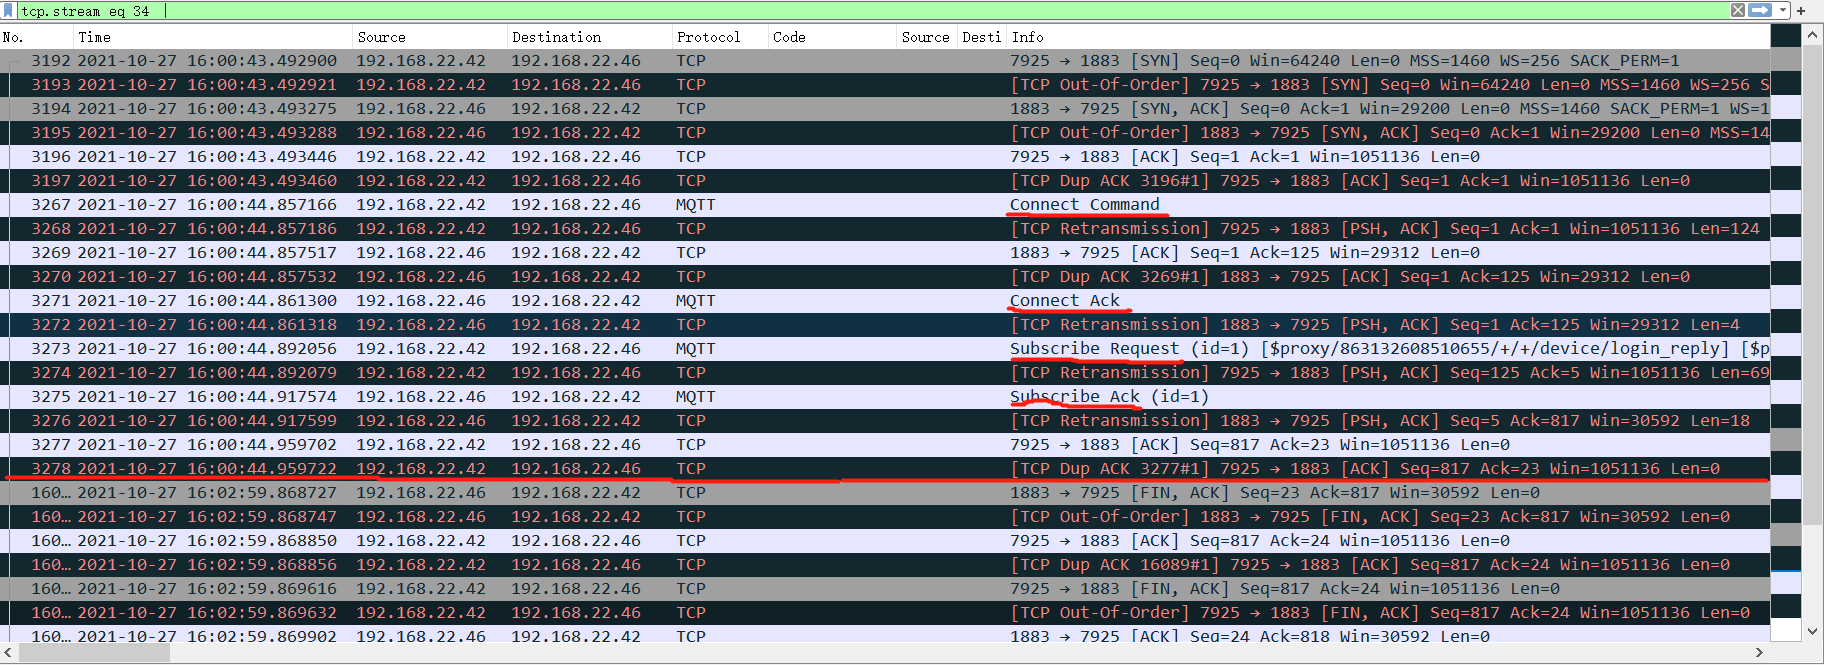Screen dimensions: 1824x665
Task: Select packet 3276 Retransmission row
Action: tap(885, 421)
